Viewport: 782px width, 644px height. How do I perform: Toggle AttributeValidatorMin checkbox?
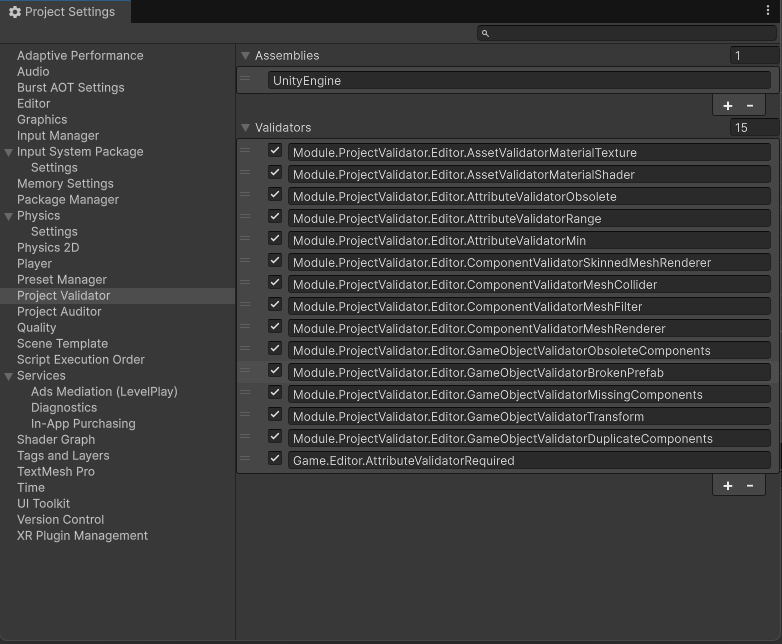[x=275, y=238]
